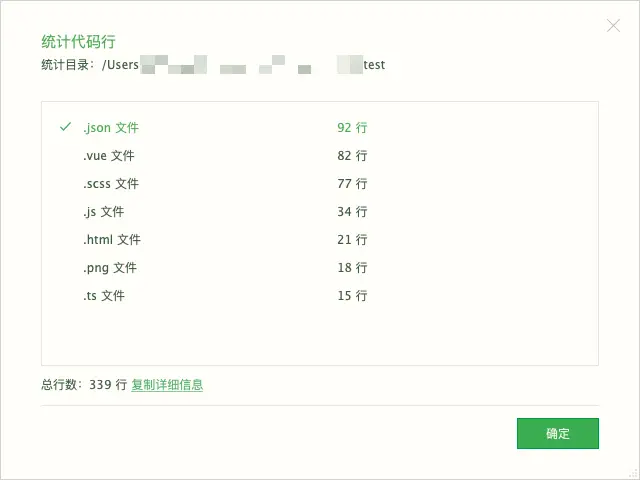Select the .js 文件 row
Image resolution: width=640 pixels, height=480 pixels.
[x=320, y=211]
